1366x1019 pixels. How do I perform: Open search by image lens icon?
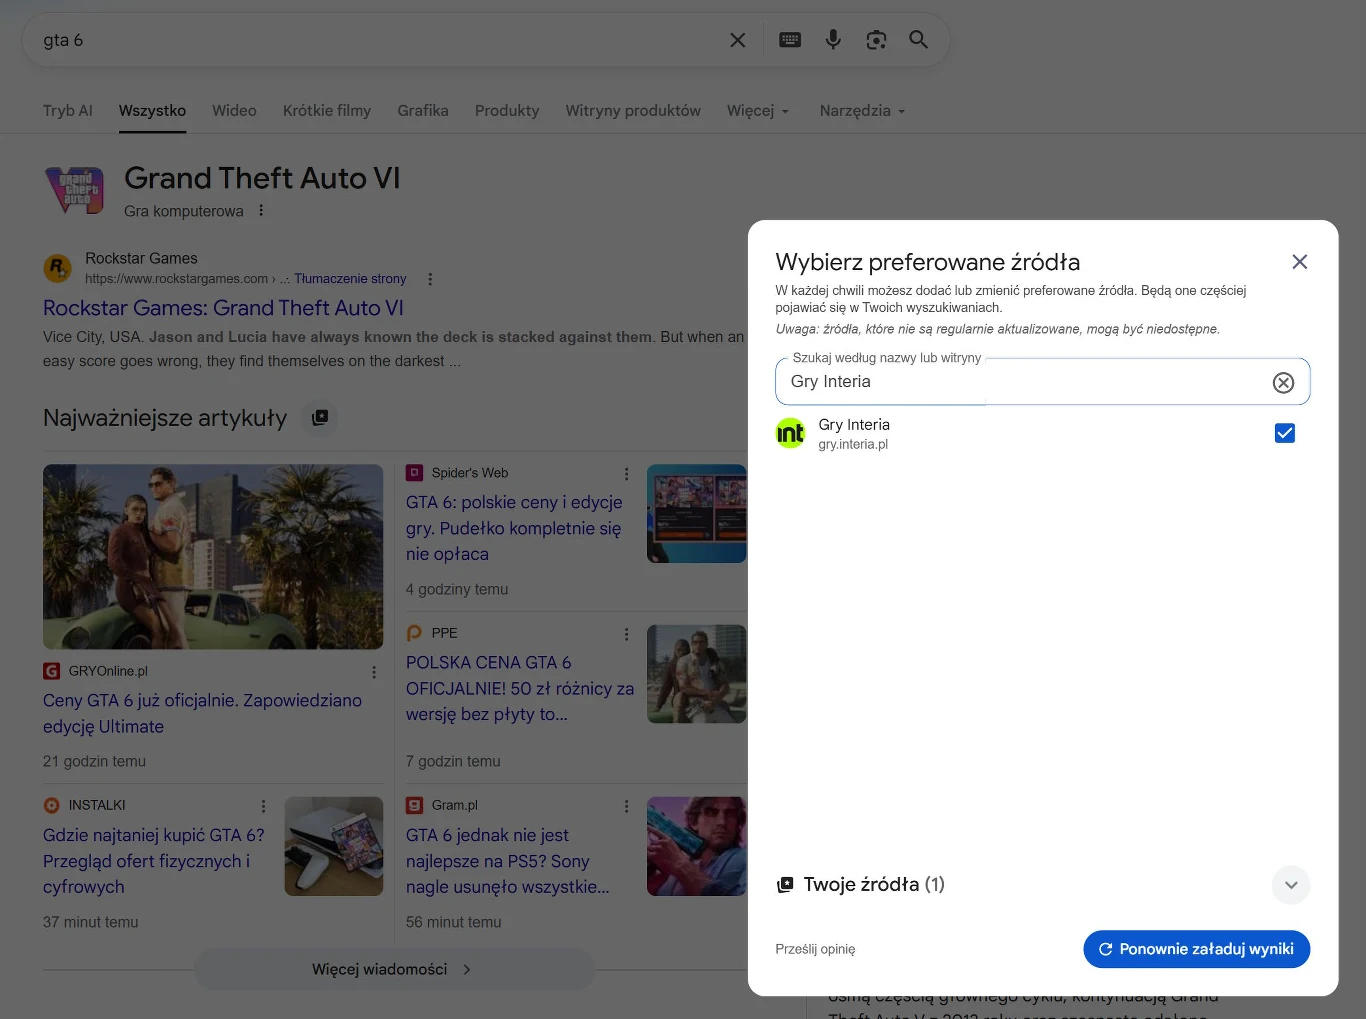[876, 40]
